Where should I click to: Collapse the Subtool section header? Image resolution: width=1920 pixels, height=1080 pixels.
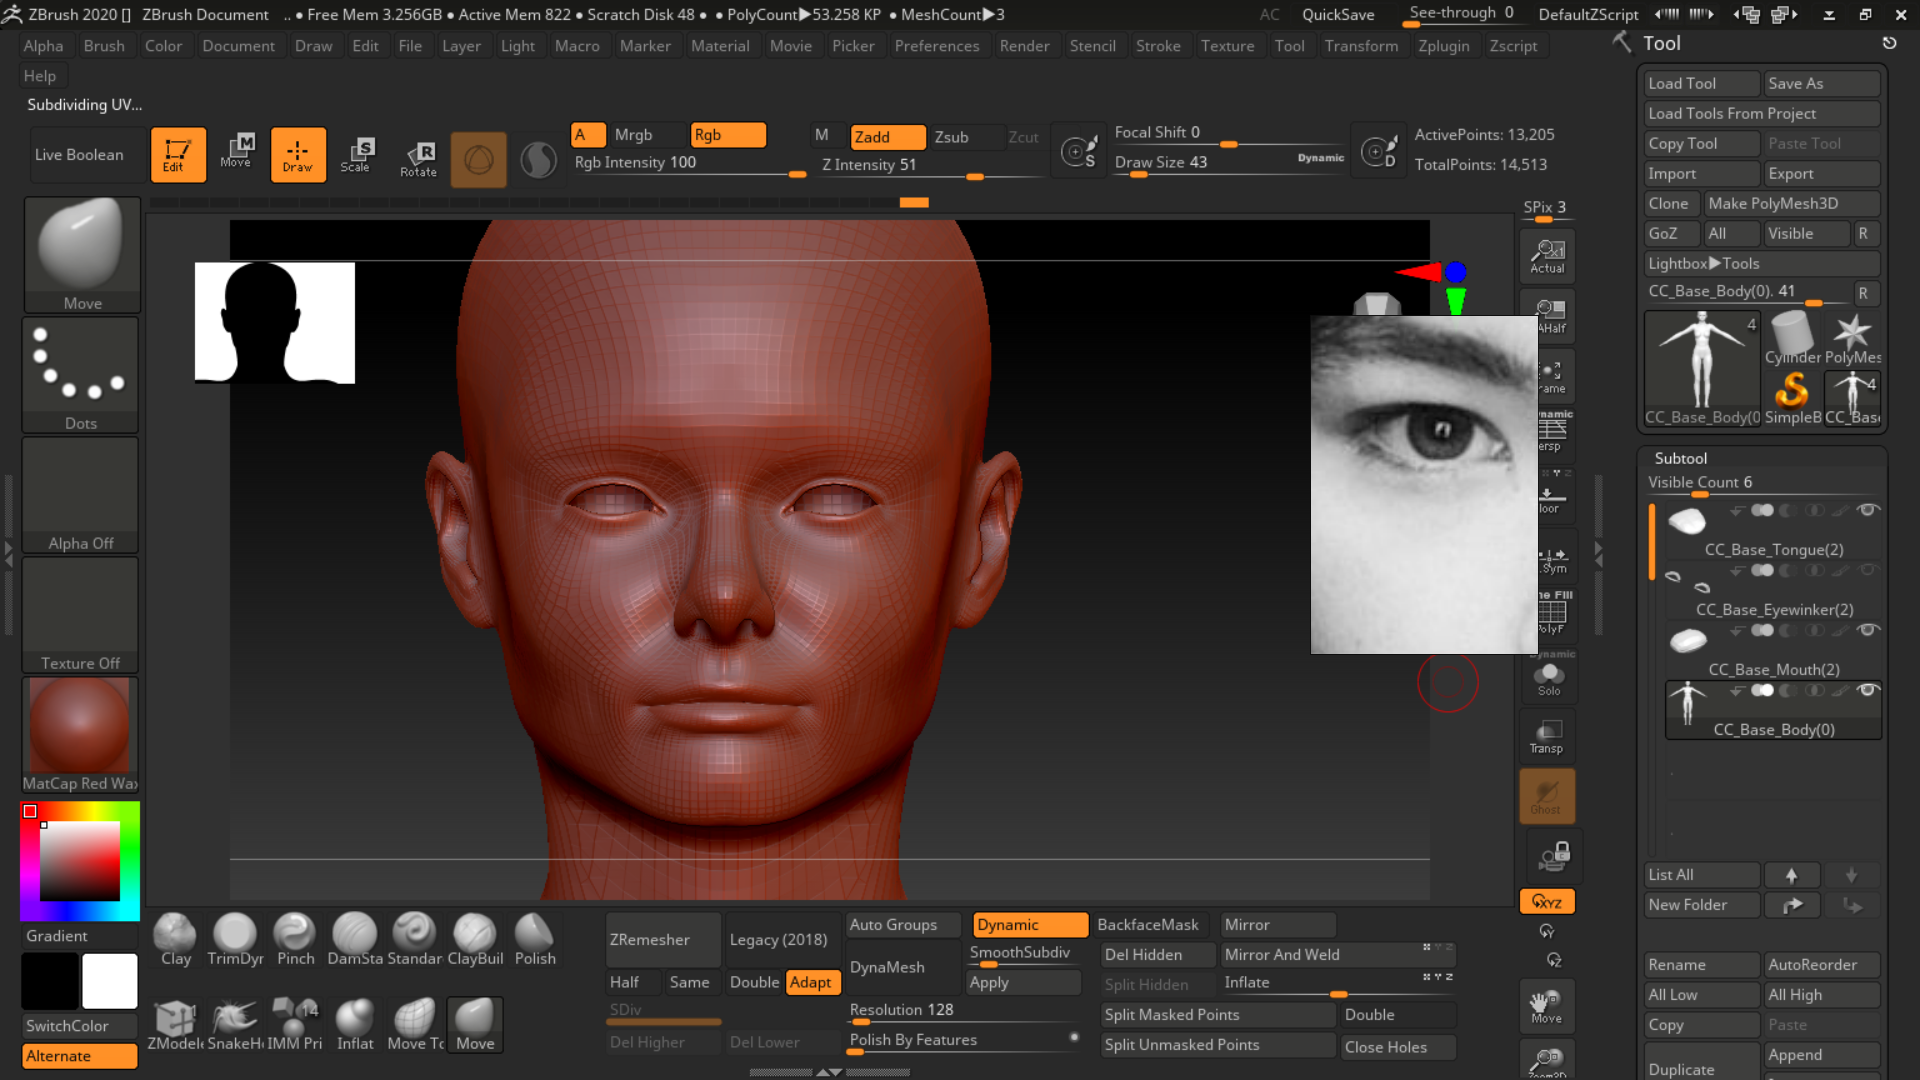coord(1681,458)
